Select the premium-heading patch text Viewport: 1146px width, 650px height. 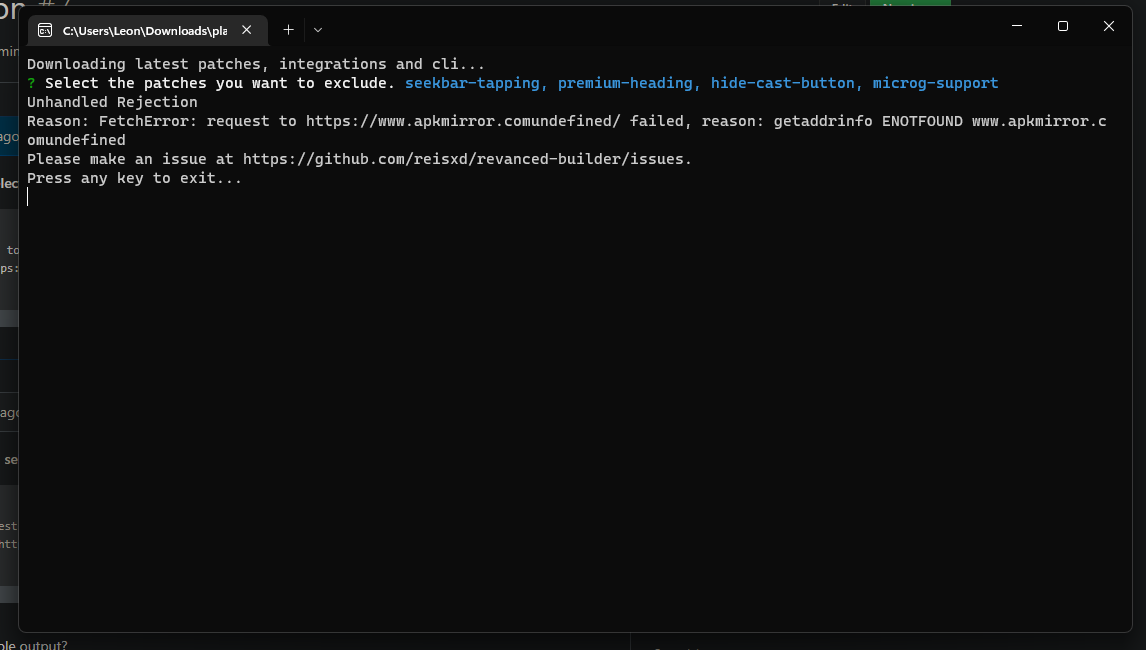coord(625,82)
